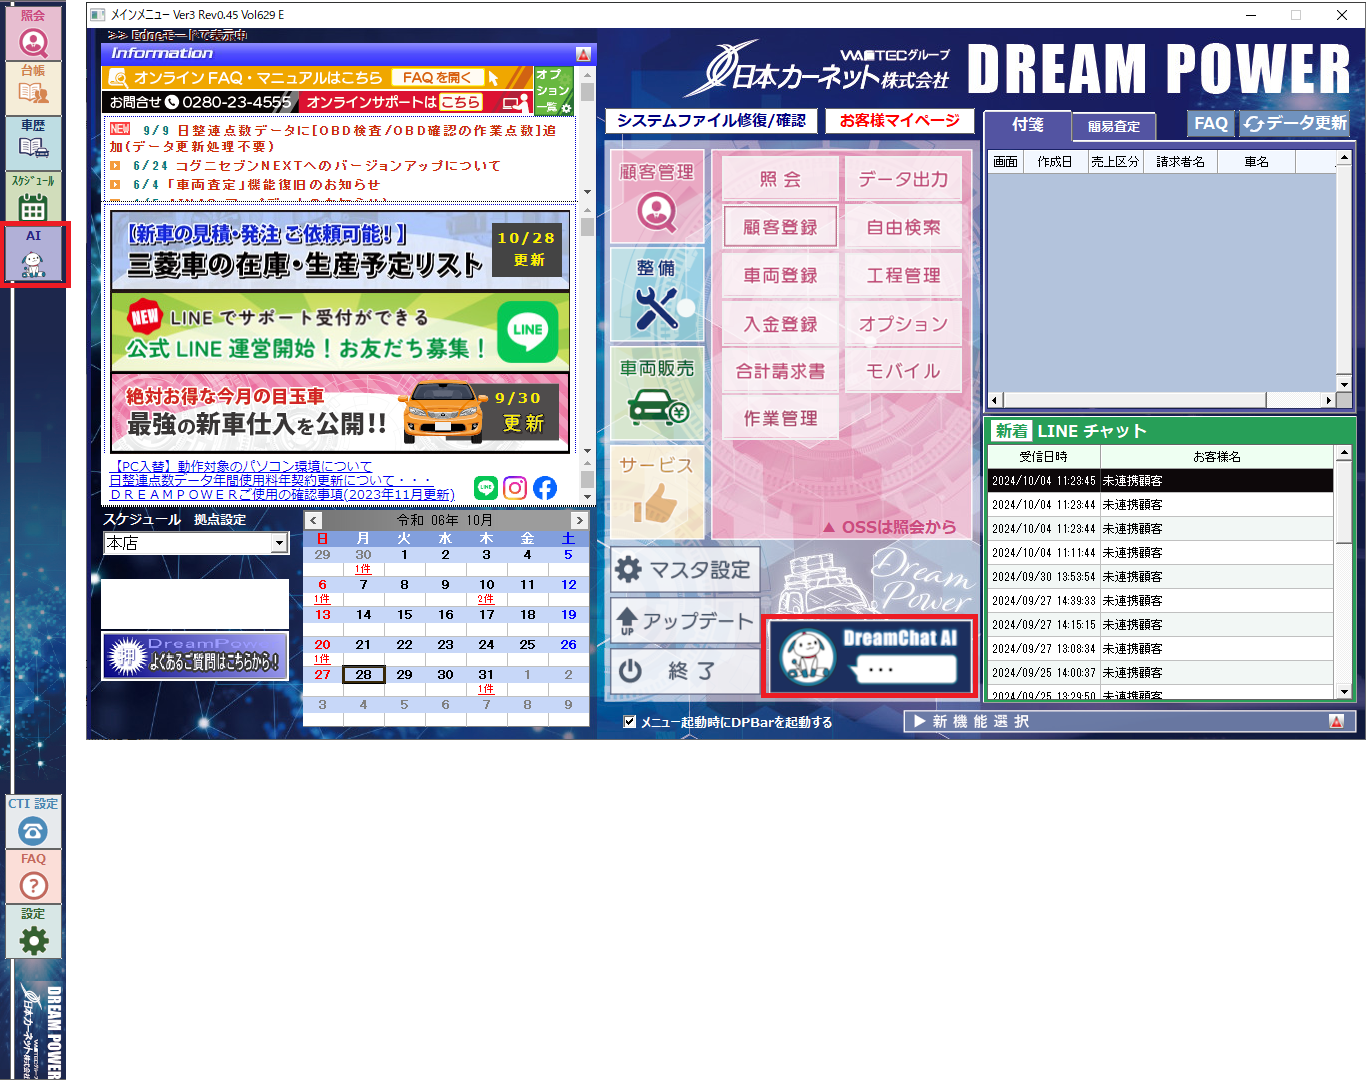Open the DREAMPOWERご使用の確認事項 link
The image size is (1366, 1080).
(x=282, y=494)
